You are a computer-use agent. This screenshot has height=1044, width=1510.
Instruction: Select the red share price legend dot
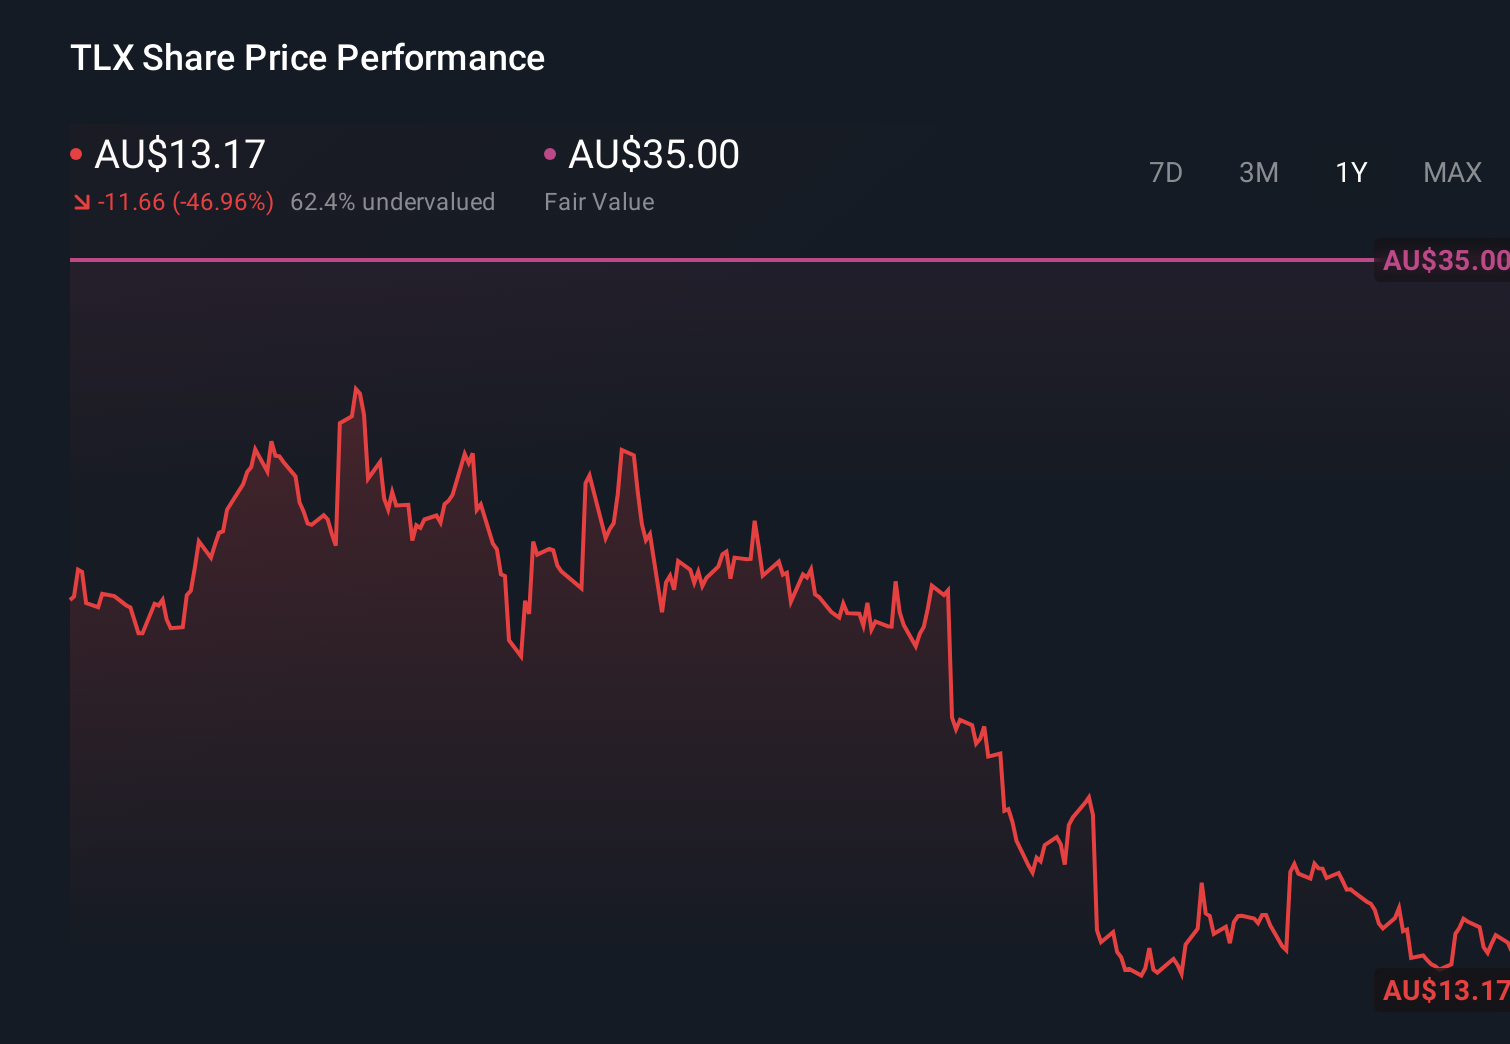click(x=77, y=153)
